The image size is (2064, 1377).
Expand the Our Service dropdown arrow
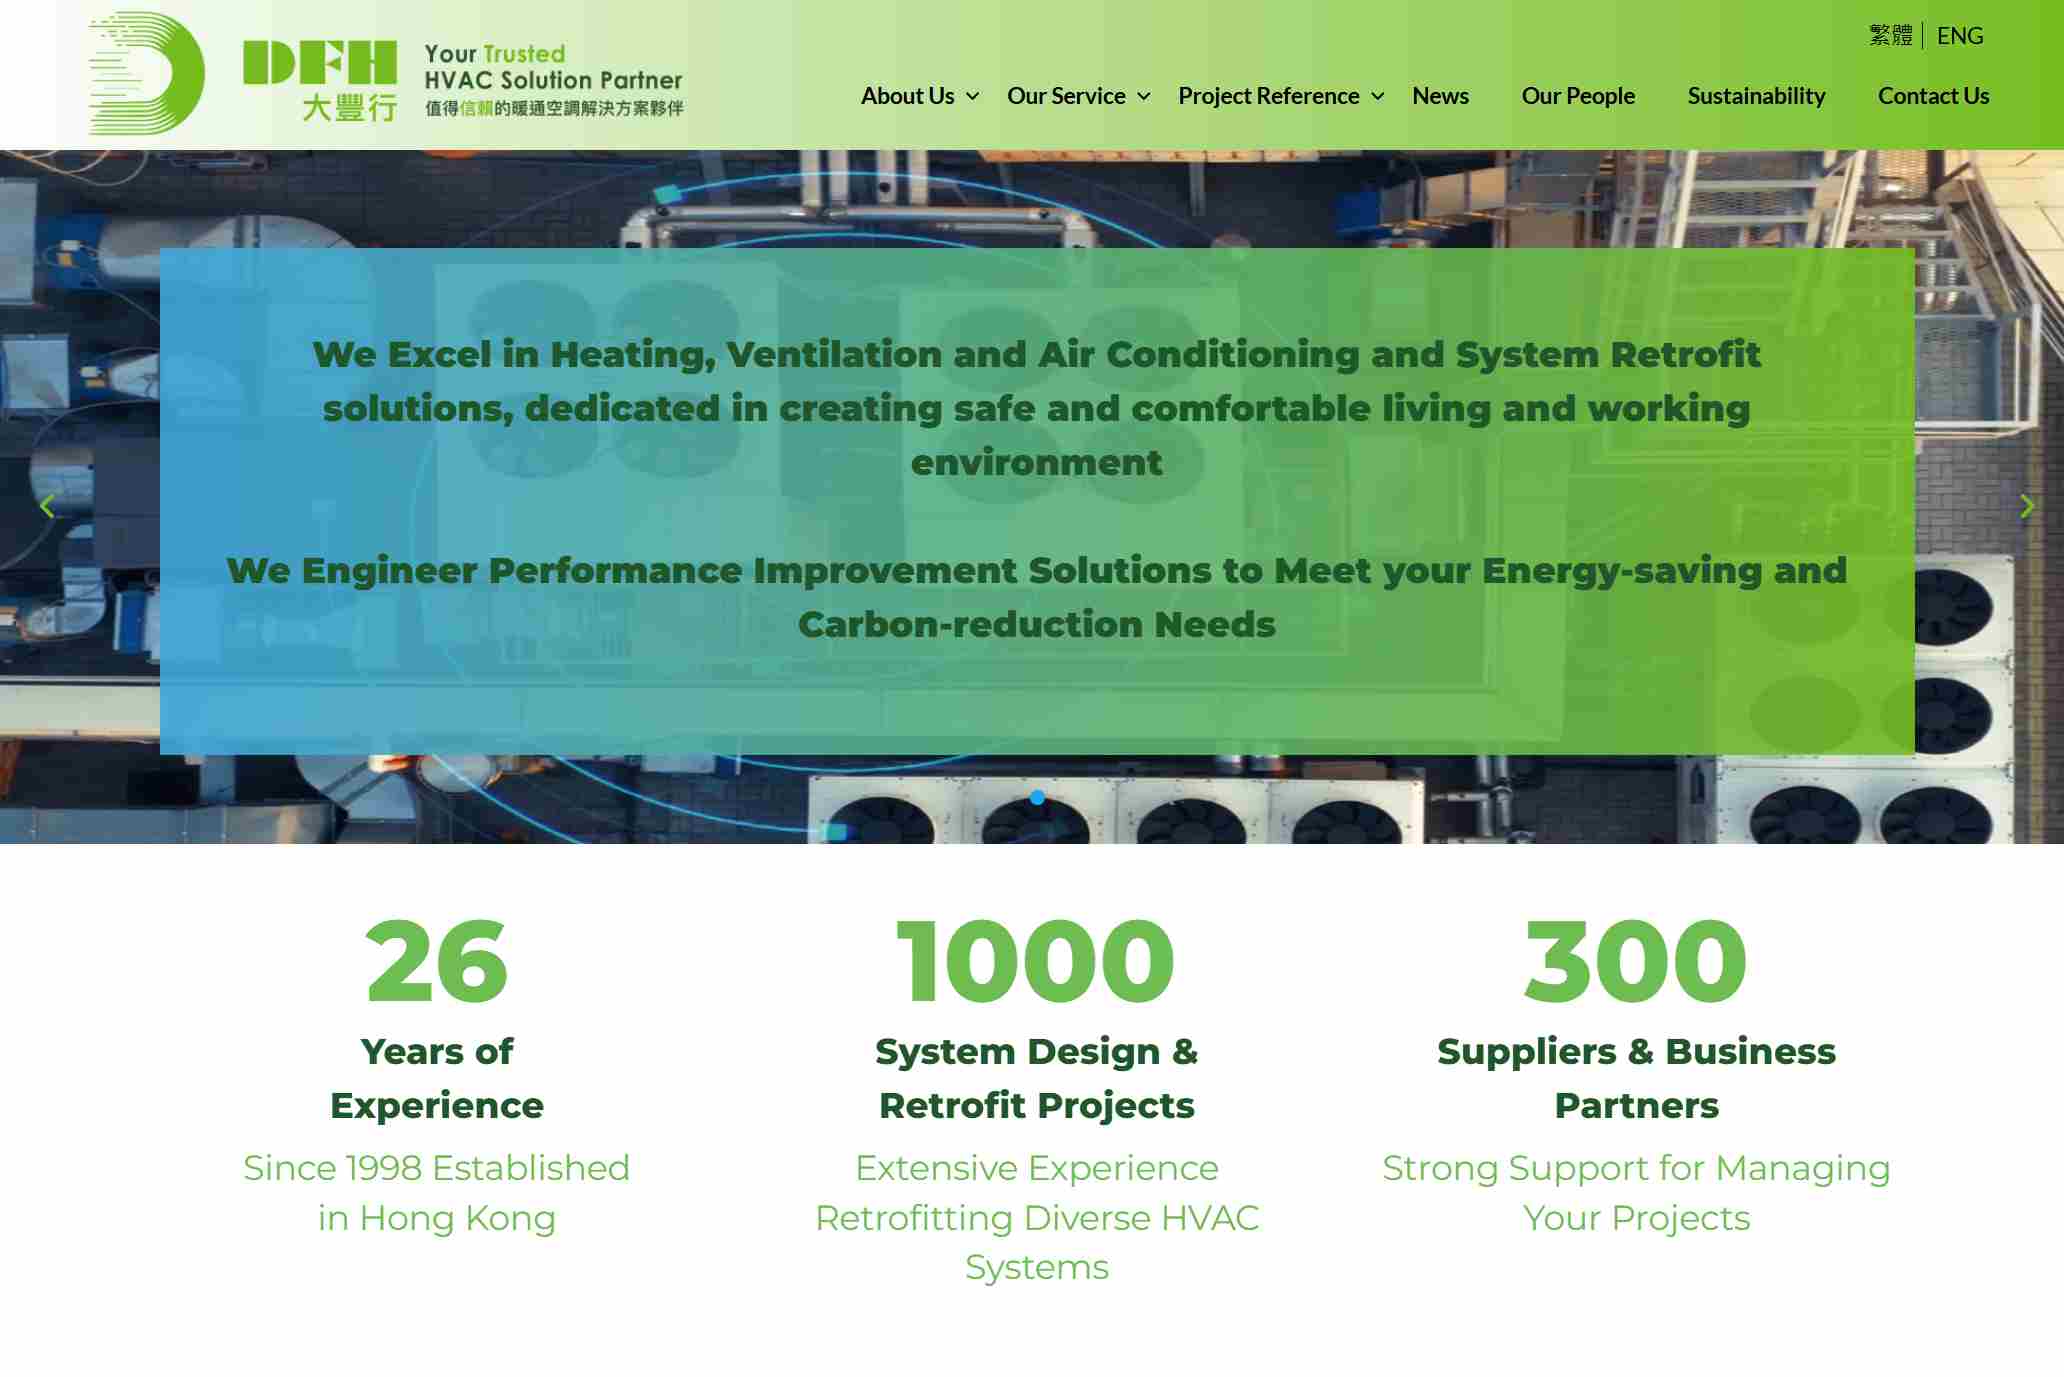(1144, 97)
